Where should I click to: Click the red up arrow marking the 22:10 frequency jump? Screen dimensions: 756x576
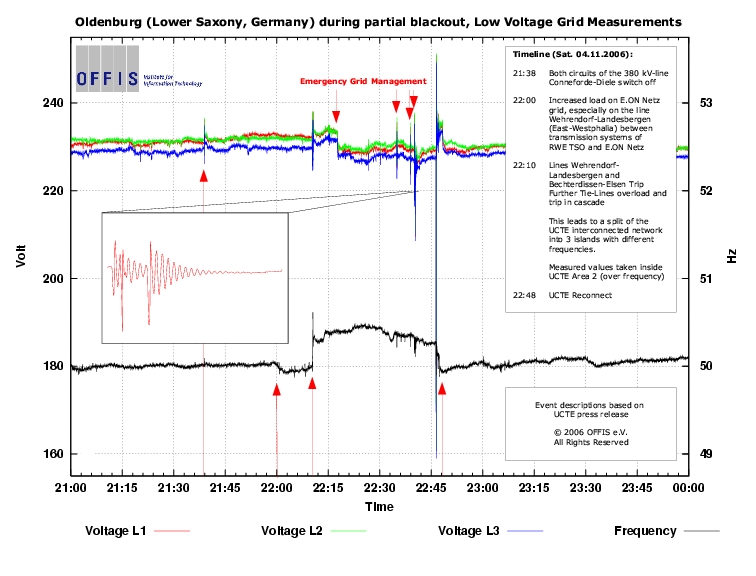point(312,382)
